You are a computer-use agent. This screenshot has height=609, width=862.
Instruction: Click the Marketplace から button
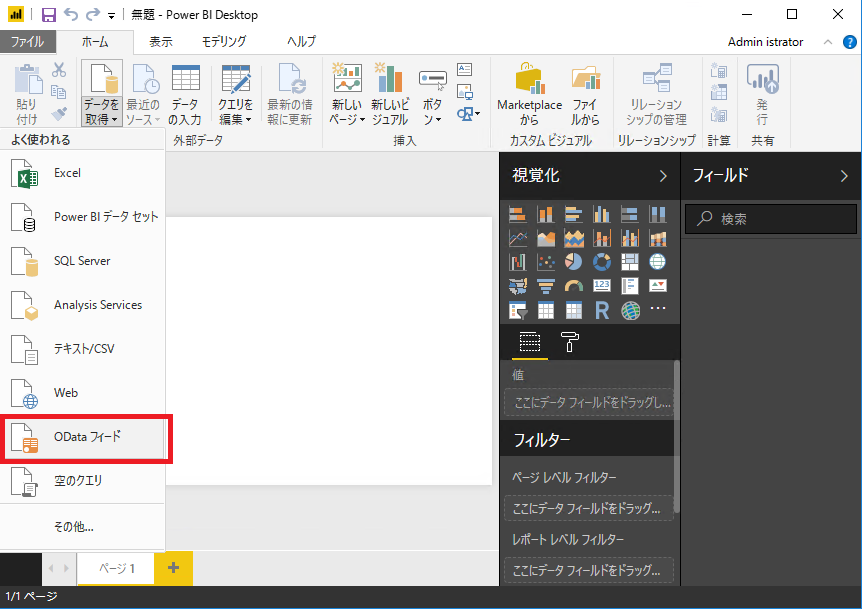pyautogui.click(x=529, y=94)
